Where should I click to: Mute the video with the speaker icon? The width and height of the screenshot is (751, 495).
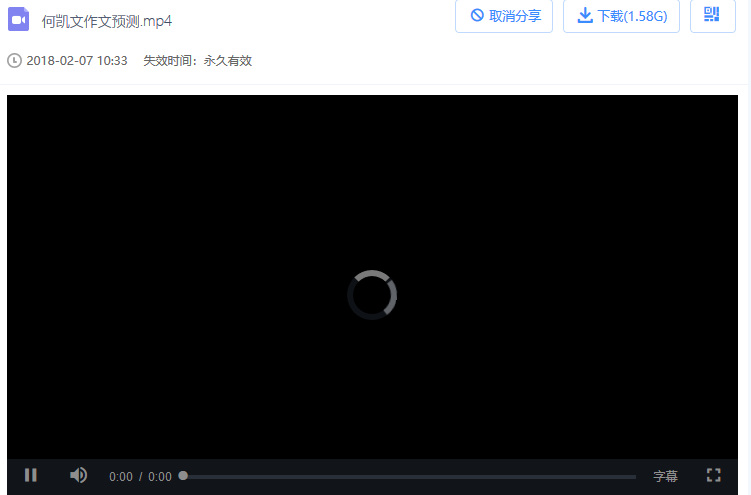click(78, 476)
